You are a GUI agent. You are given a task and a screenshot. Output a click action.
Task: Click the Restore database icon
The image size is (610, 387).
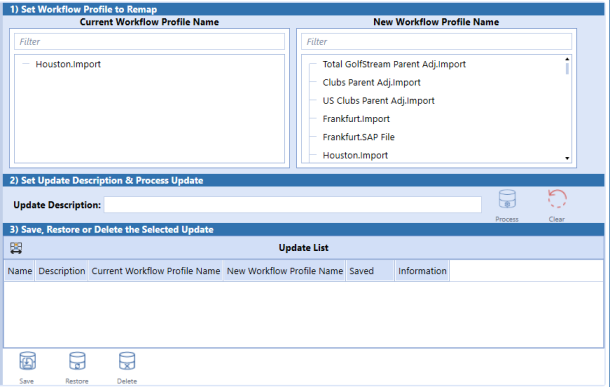(x=77, y=361)
